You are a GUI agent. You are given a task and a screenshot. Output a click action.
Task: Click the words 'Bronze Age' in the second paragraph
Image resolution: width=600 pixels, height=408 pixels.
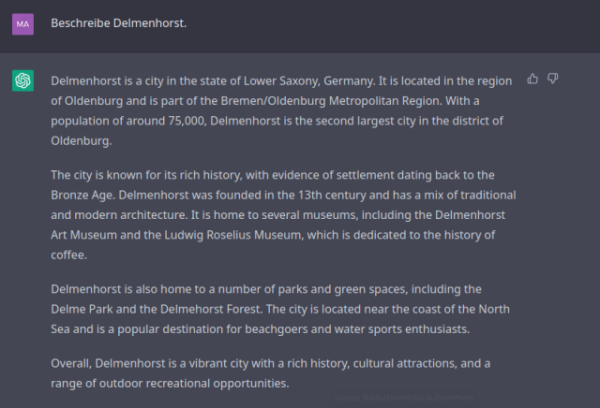82,195
